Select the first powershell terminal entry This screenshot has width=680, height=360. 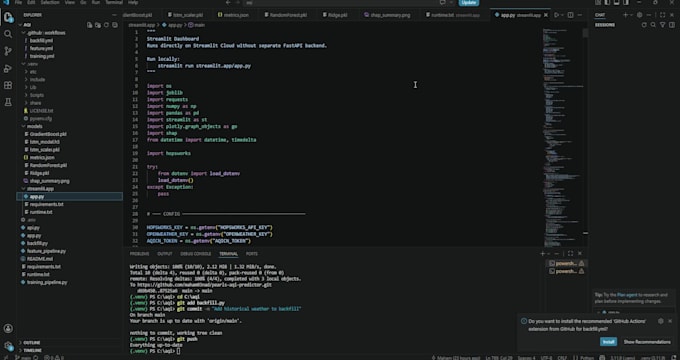(566, 264)
